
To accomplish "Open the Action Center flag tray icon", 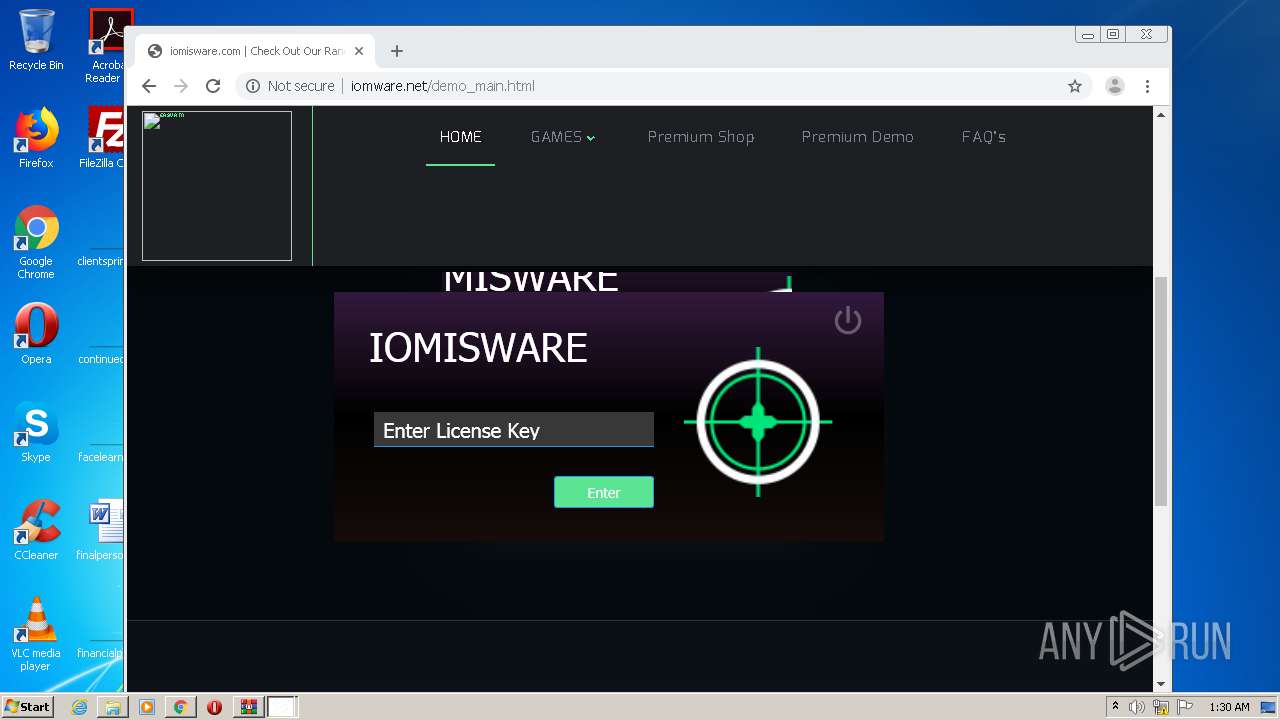I will pyautogui.click(x=1185, y=707).
